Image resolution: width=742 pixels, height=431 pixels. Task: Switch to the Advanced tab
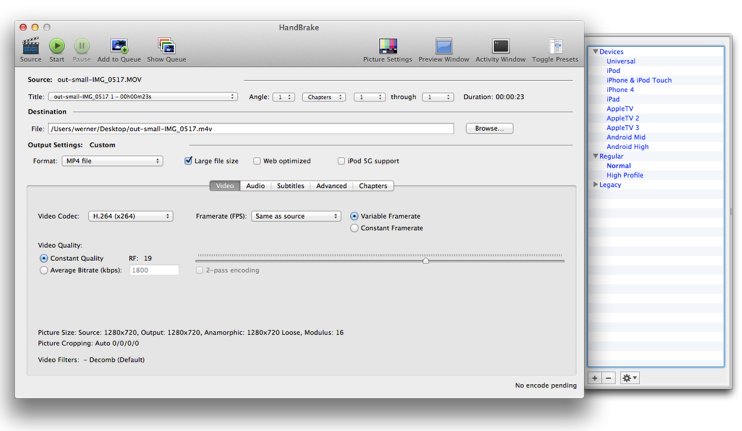click(331, 186)
